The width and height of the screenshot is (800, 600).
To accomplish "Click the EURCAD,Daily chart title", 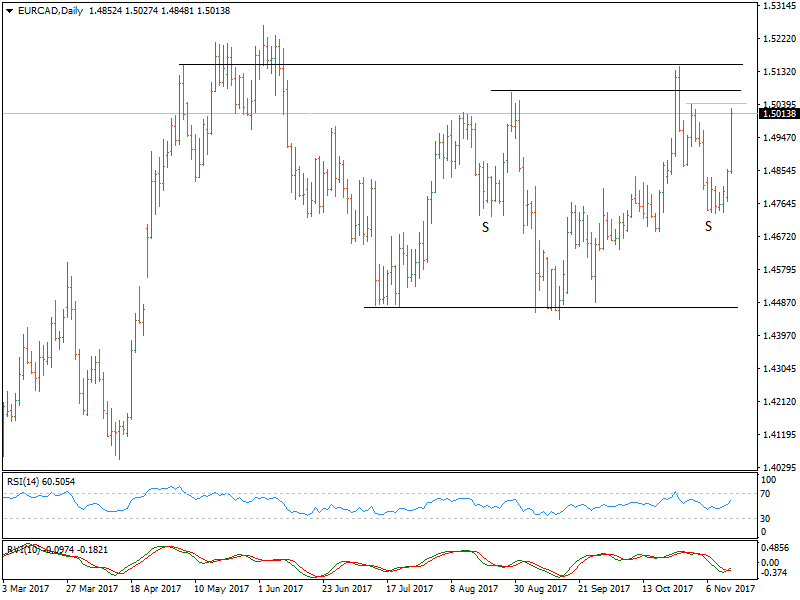I will (52, 10).
